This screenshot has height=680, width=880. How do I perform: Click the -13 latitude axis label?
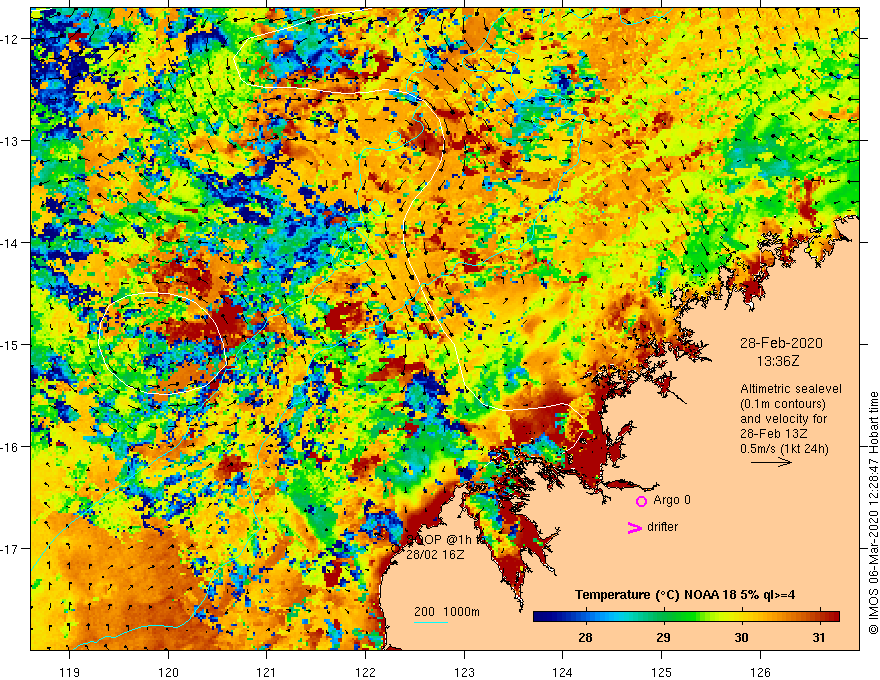point(10,141)
